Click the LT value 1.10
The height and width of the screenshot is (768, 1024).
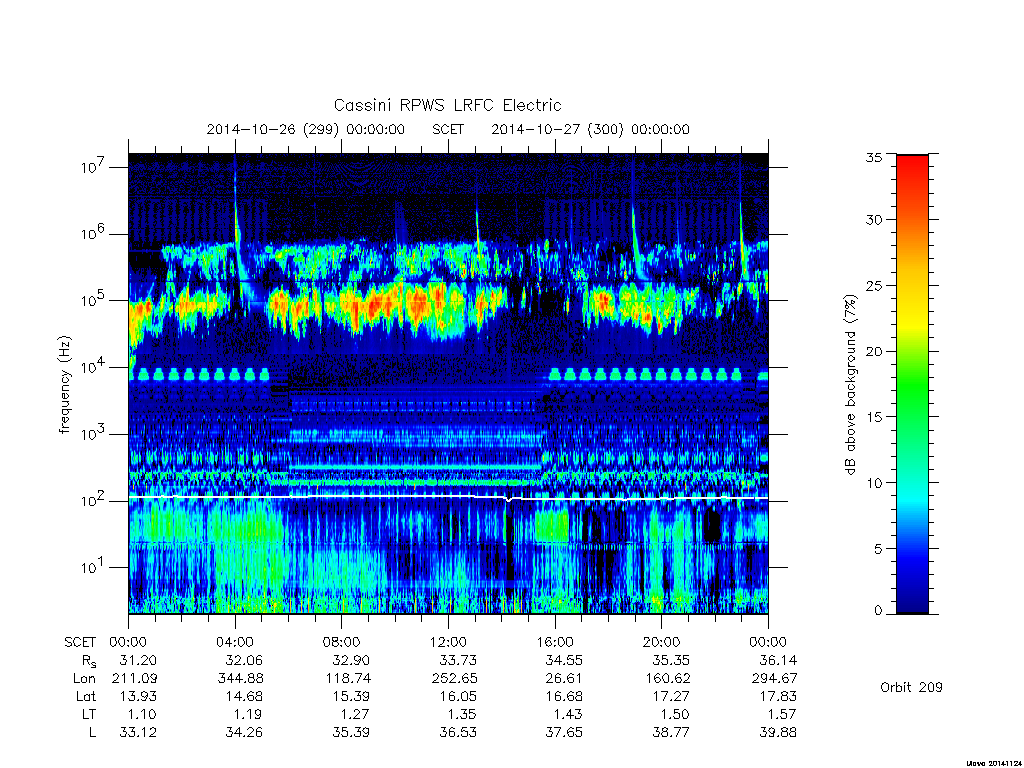coord(142,714)
